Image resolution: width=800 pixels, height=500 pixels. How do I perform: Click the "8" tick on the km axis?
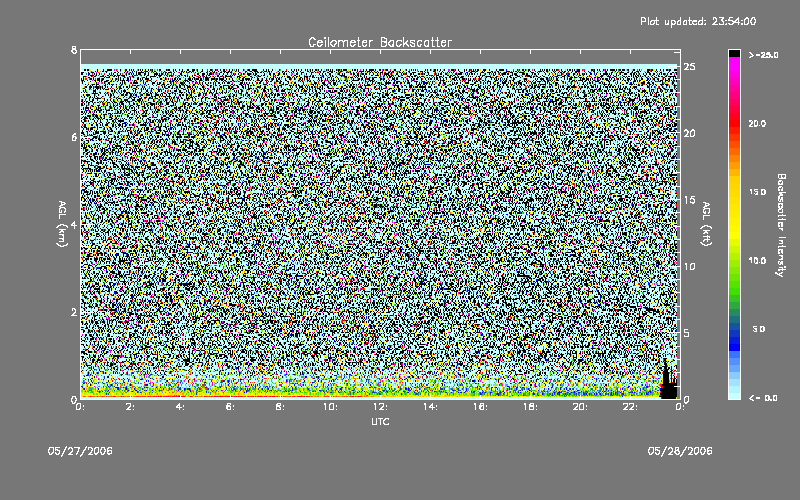point(74,50)
